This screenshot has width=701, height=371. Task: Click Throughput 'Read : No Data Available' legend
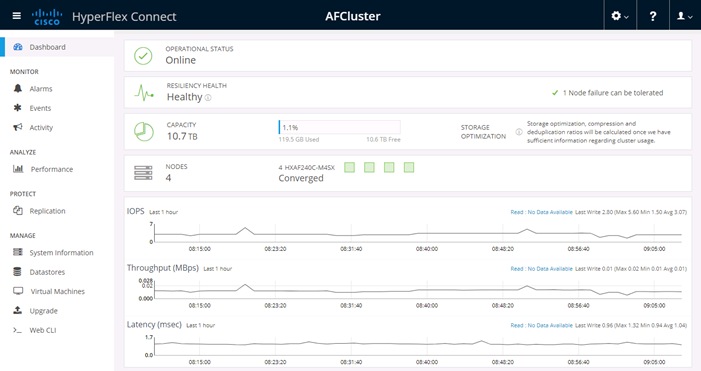coord(541,269)
